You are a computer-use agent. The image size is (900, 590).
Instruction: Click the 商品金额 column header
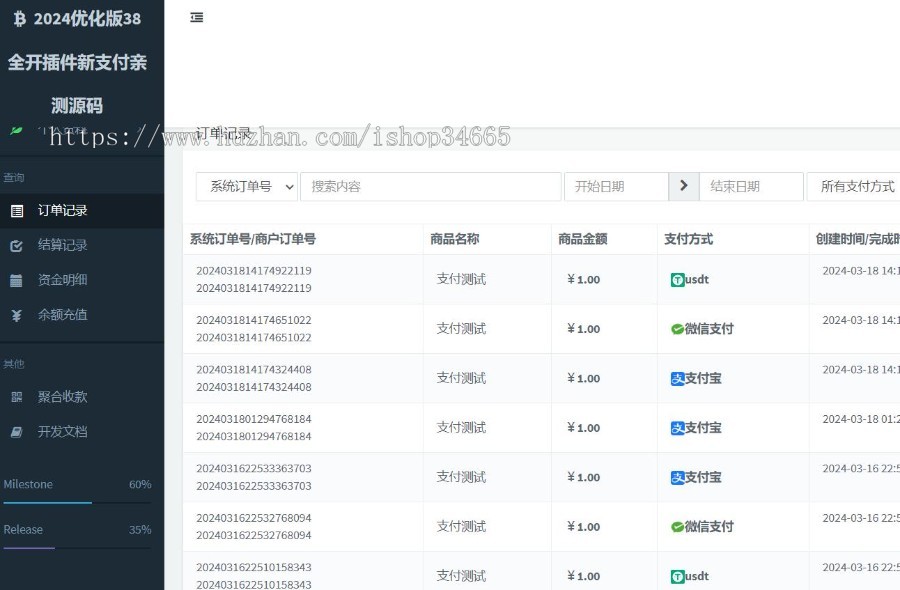pyautogui.click(x=583, y=239)
